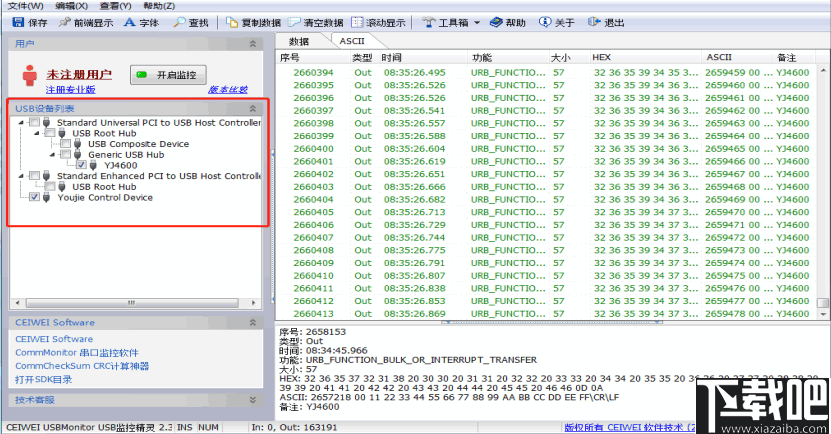Click the 开启监控 start monitoring button
831x434 pixels.
[x=168, y=75]
